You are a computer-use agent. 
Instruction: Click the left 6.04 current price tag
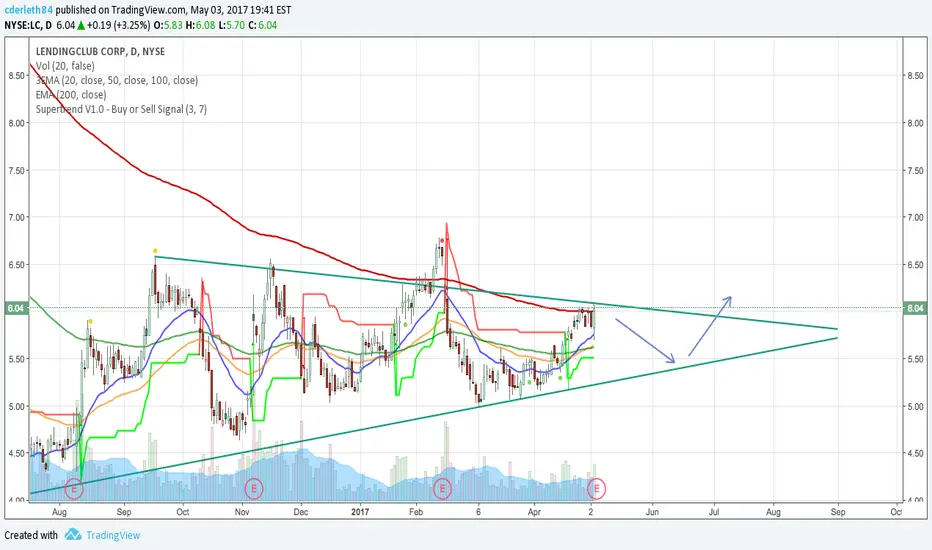pos(16,308)
